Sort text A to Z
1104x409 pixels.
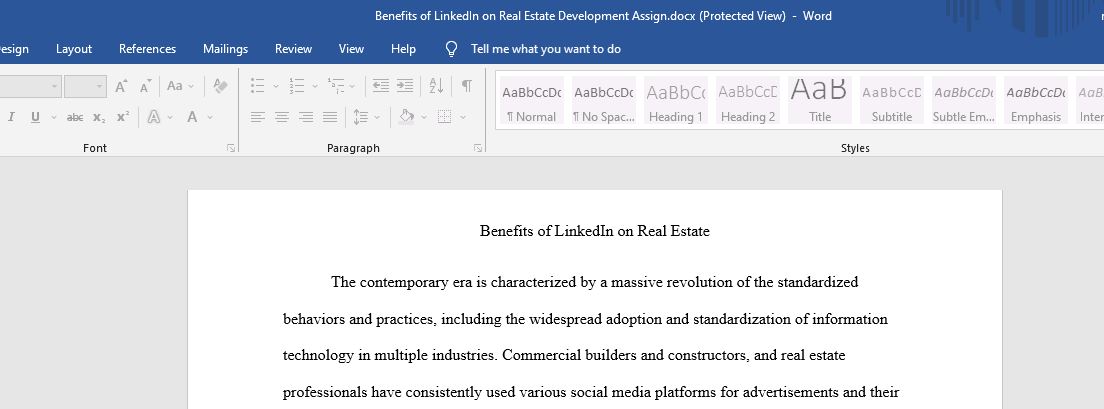coord(437,86)
